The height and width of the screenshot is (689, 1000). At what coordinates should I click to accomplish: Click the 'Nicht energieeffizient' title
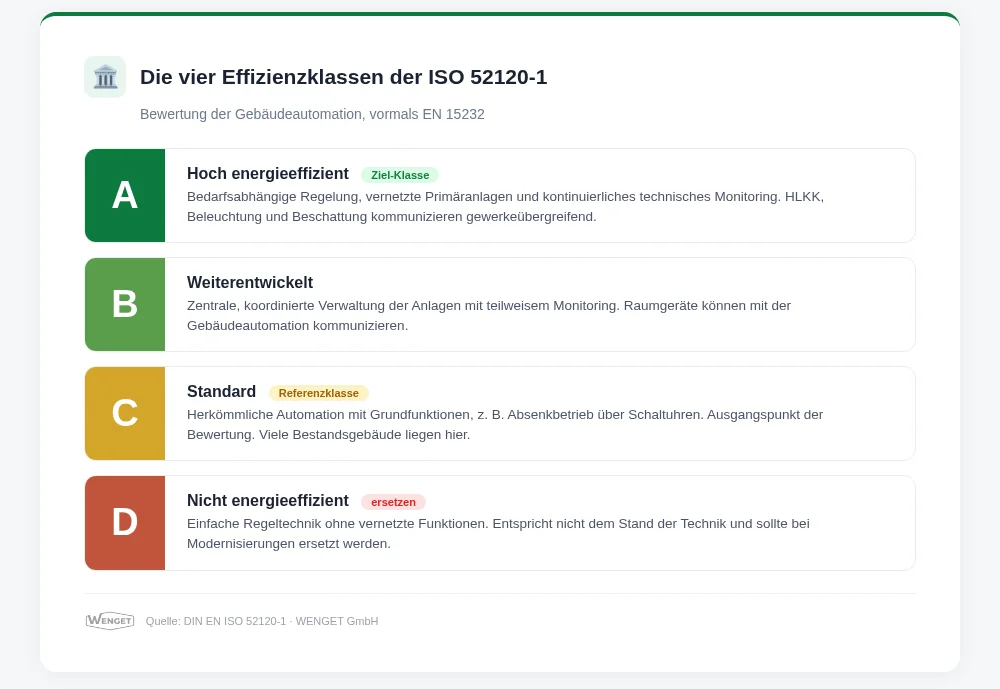[x=268, y=501]
